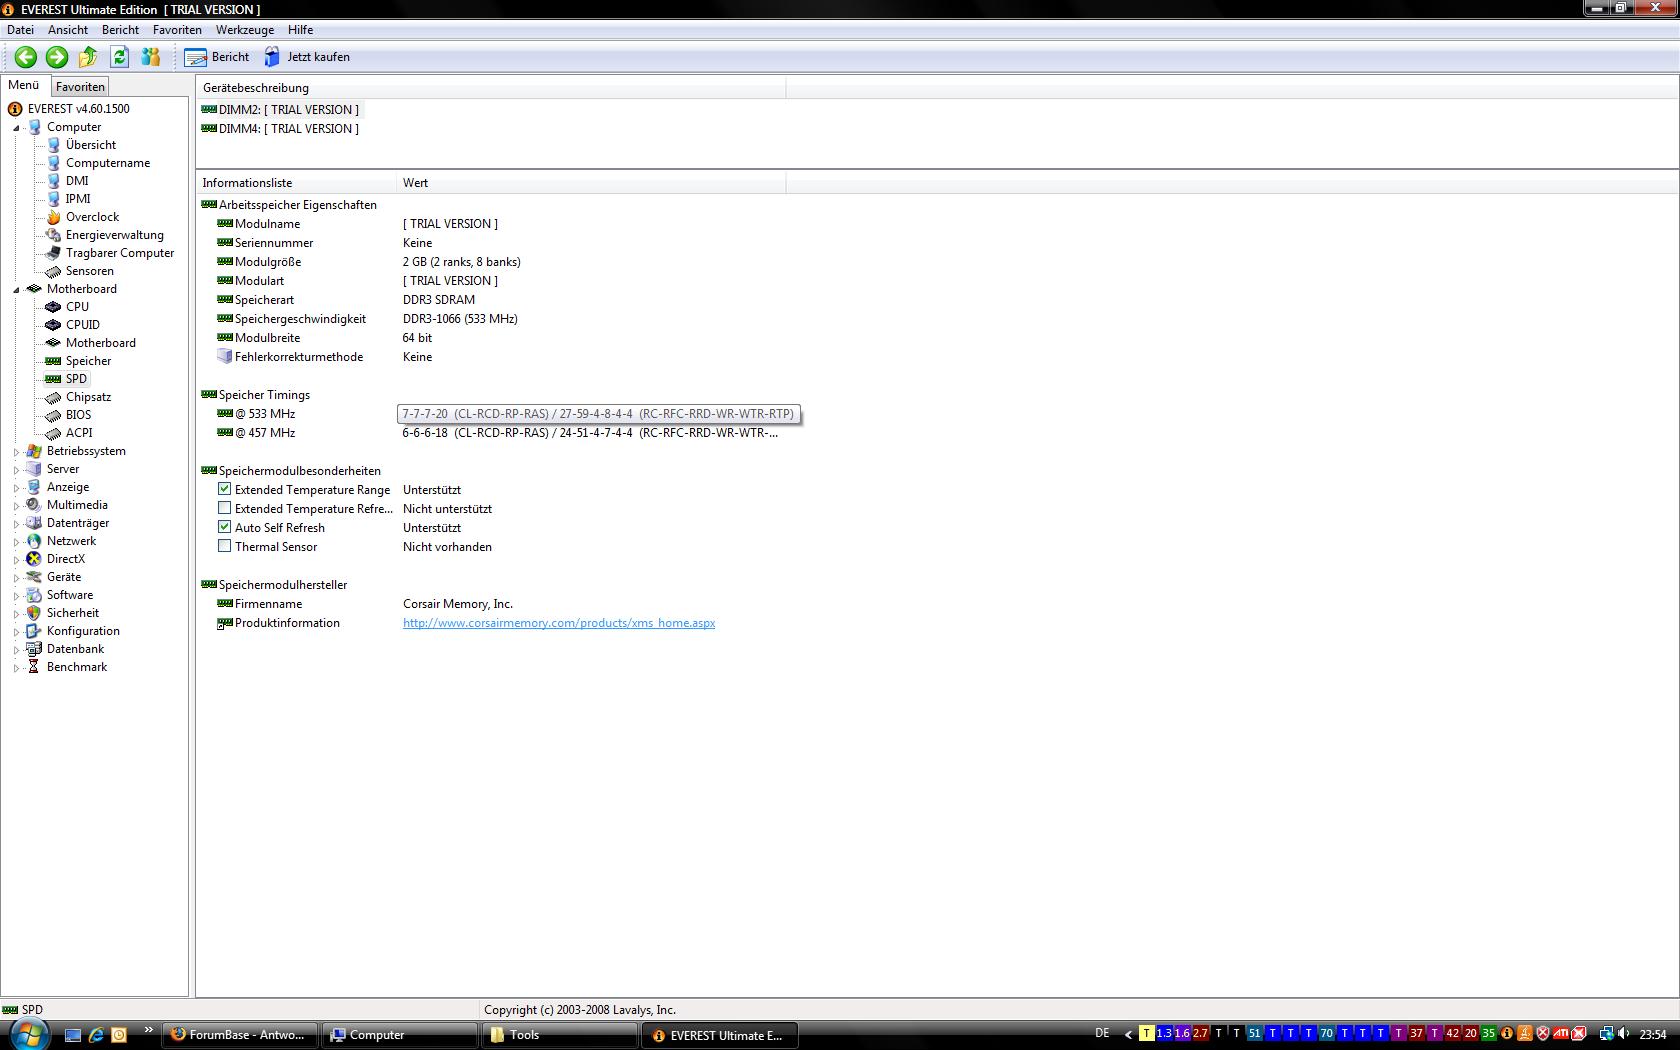Select the EVEREST v4.60.1500 root node
This screenshot has width=1680, height=1050.
tap(78, 109)
